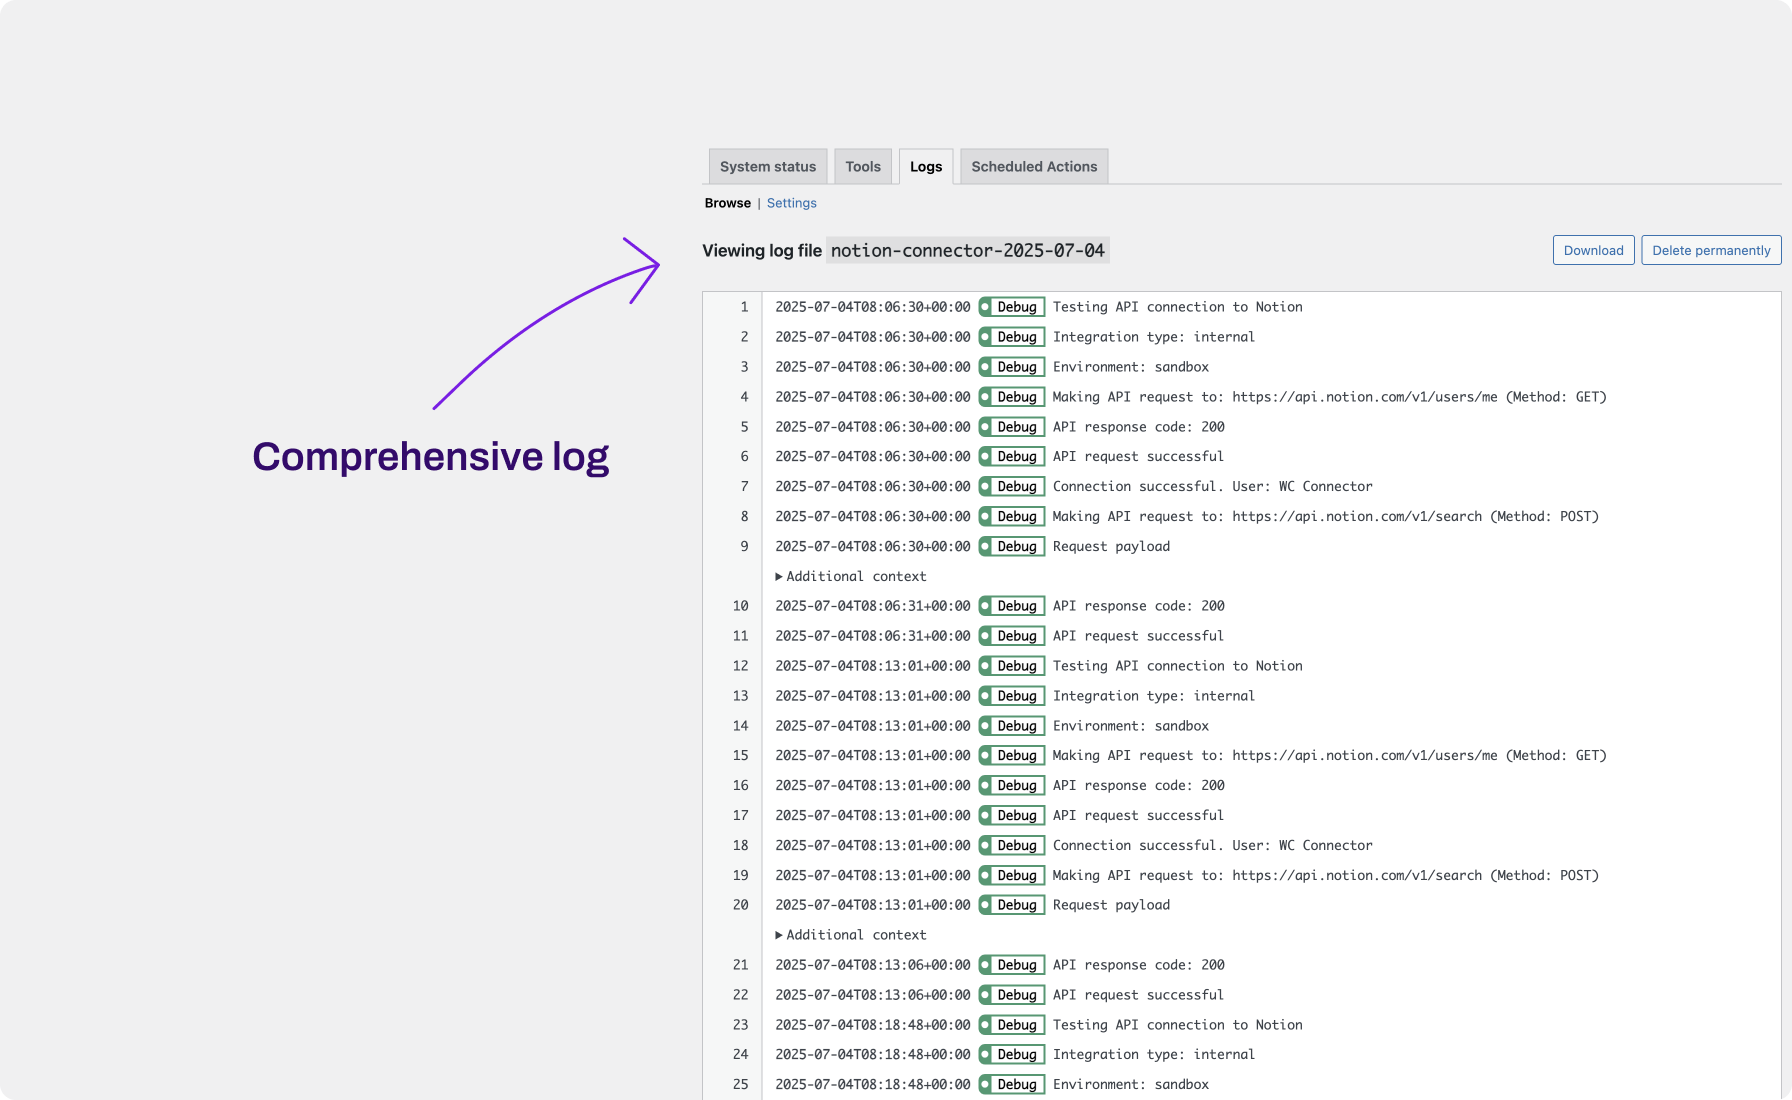This screenshot has height=1100, width=1792.
Task: Click the Debug badge on line 1
Action: pos(1012,307)
